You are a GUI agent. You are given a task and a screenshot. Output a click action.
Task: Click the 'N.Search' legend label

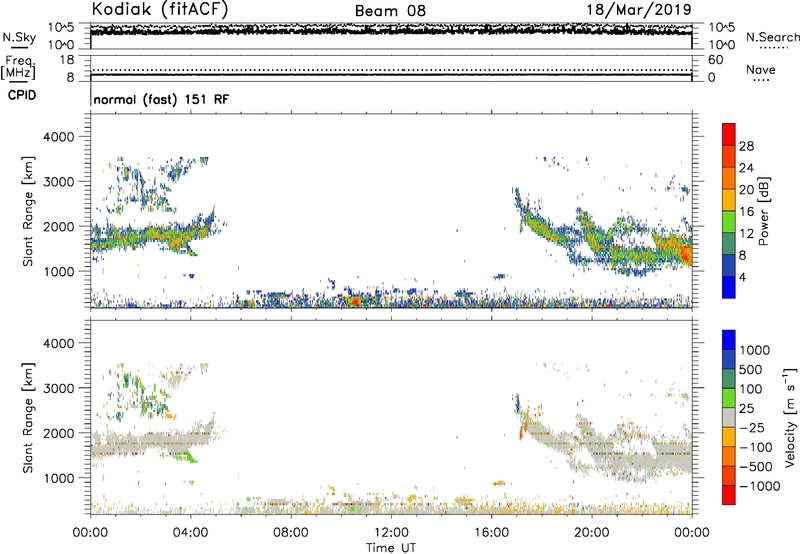coord(772,37)
